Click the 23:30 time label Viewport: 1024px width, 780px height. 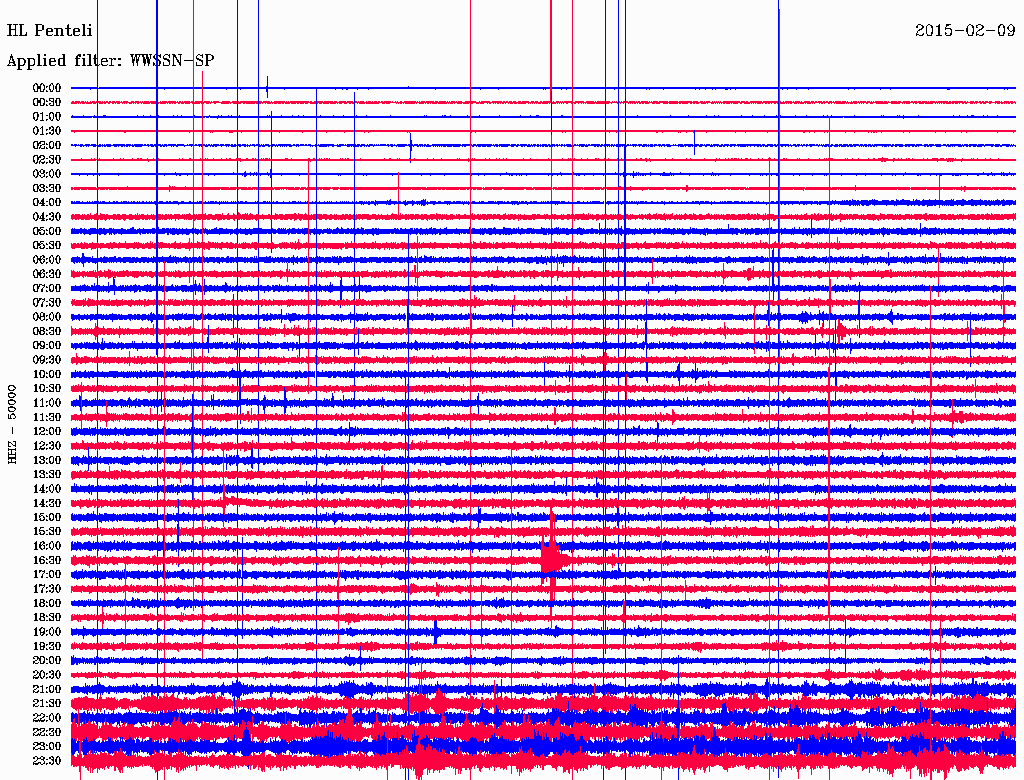coord(46,761)
